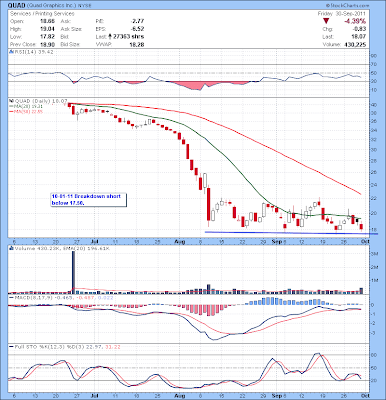Click the PE value -2.77

coord(137,21)
